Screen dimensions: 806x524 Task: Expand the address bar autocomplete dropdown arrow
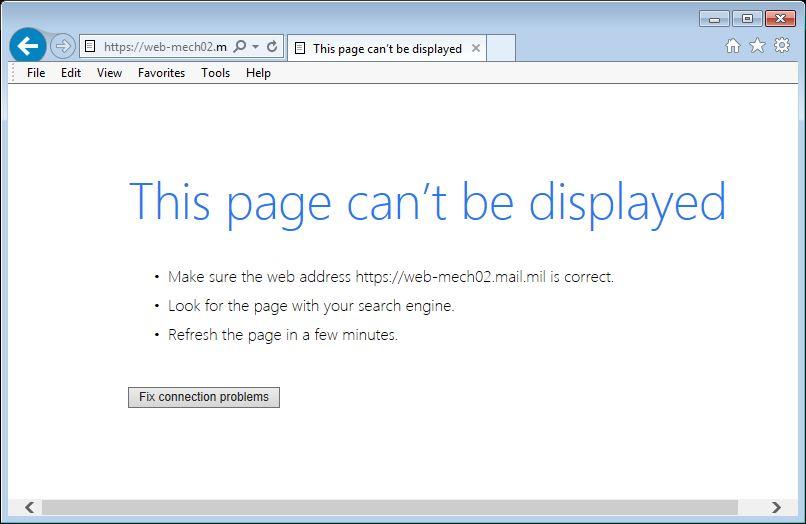click(x=256, y=47)
